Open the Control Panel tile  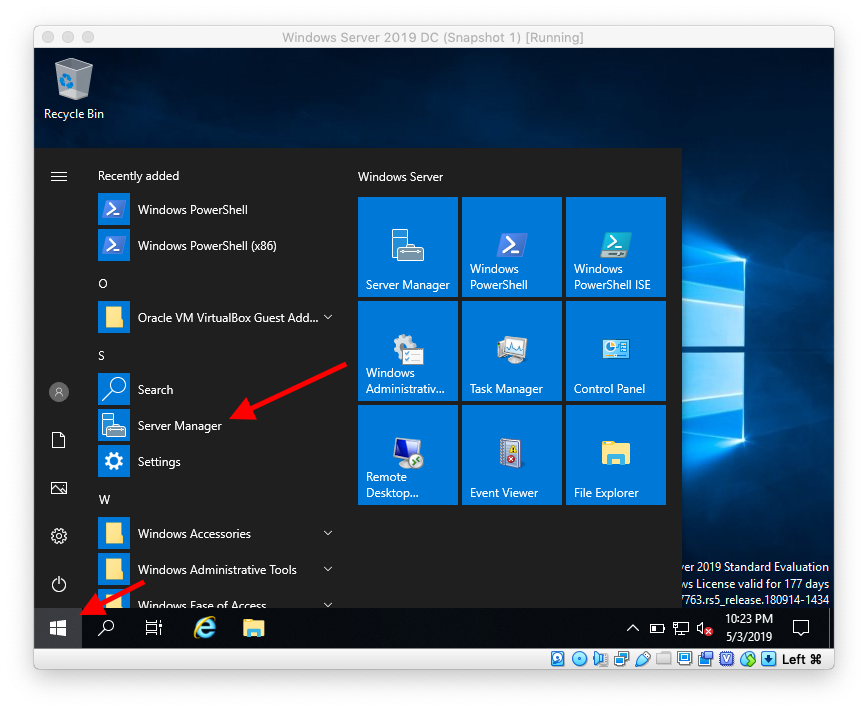[x=615, y=350]
